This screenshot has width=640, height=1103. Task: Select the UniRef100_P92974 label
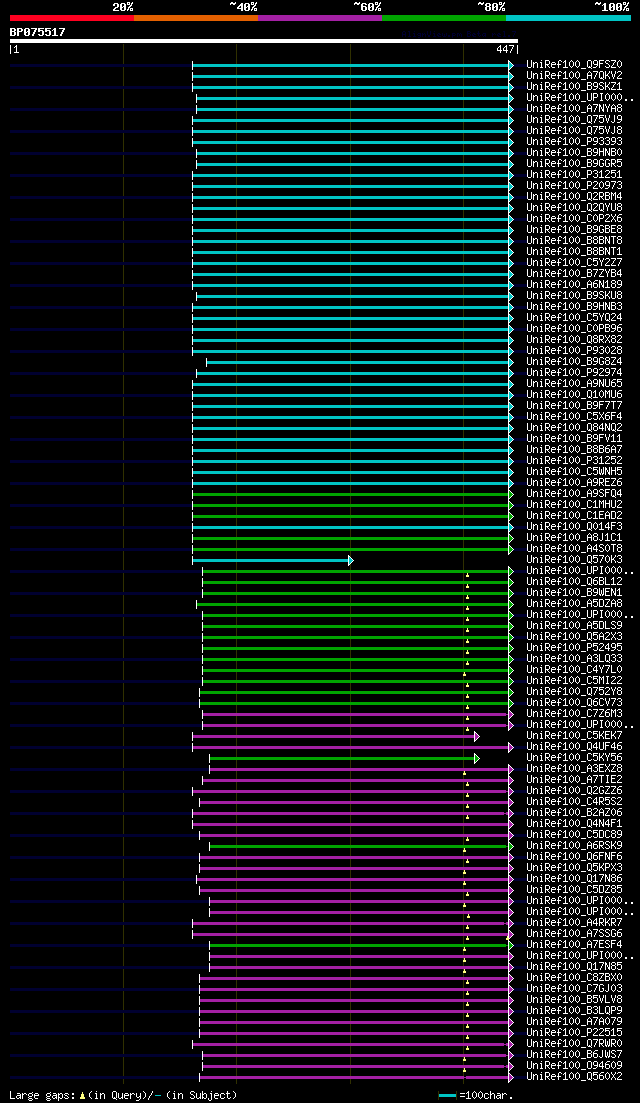(x=574, y=372)
